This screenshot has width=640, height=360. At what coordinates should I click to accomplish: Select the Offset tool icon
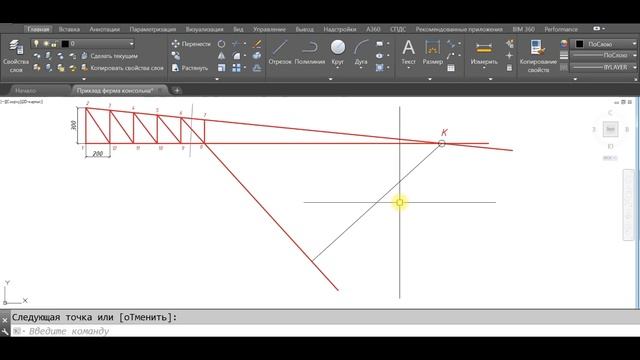pyautogui.click(x=257, y=68)
